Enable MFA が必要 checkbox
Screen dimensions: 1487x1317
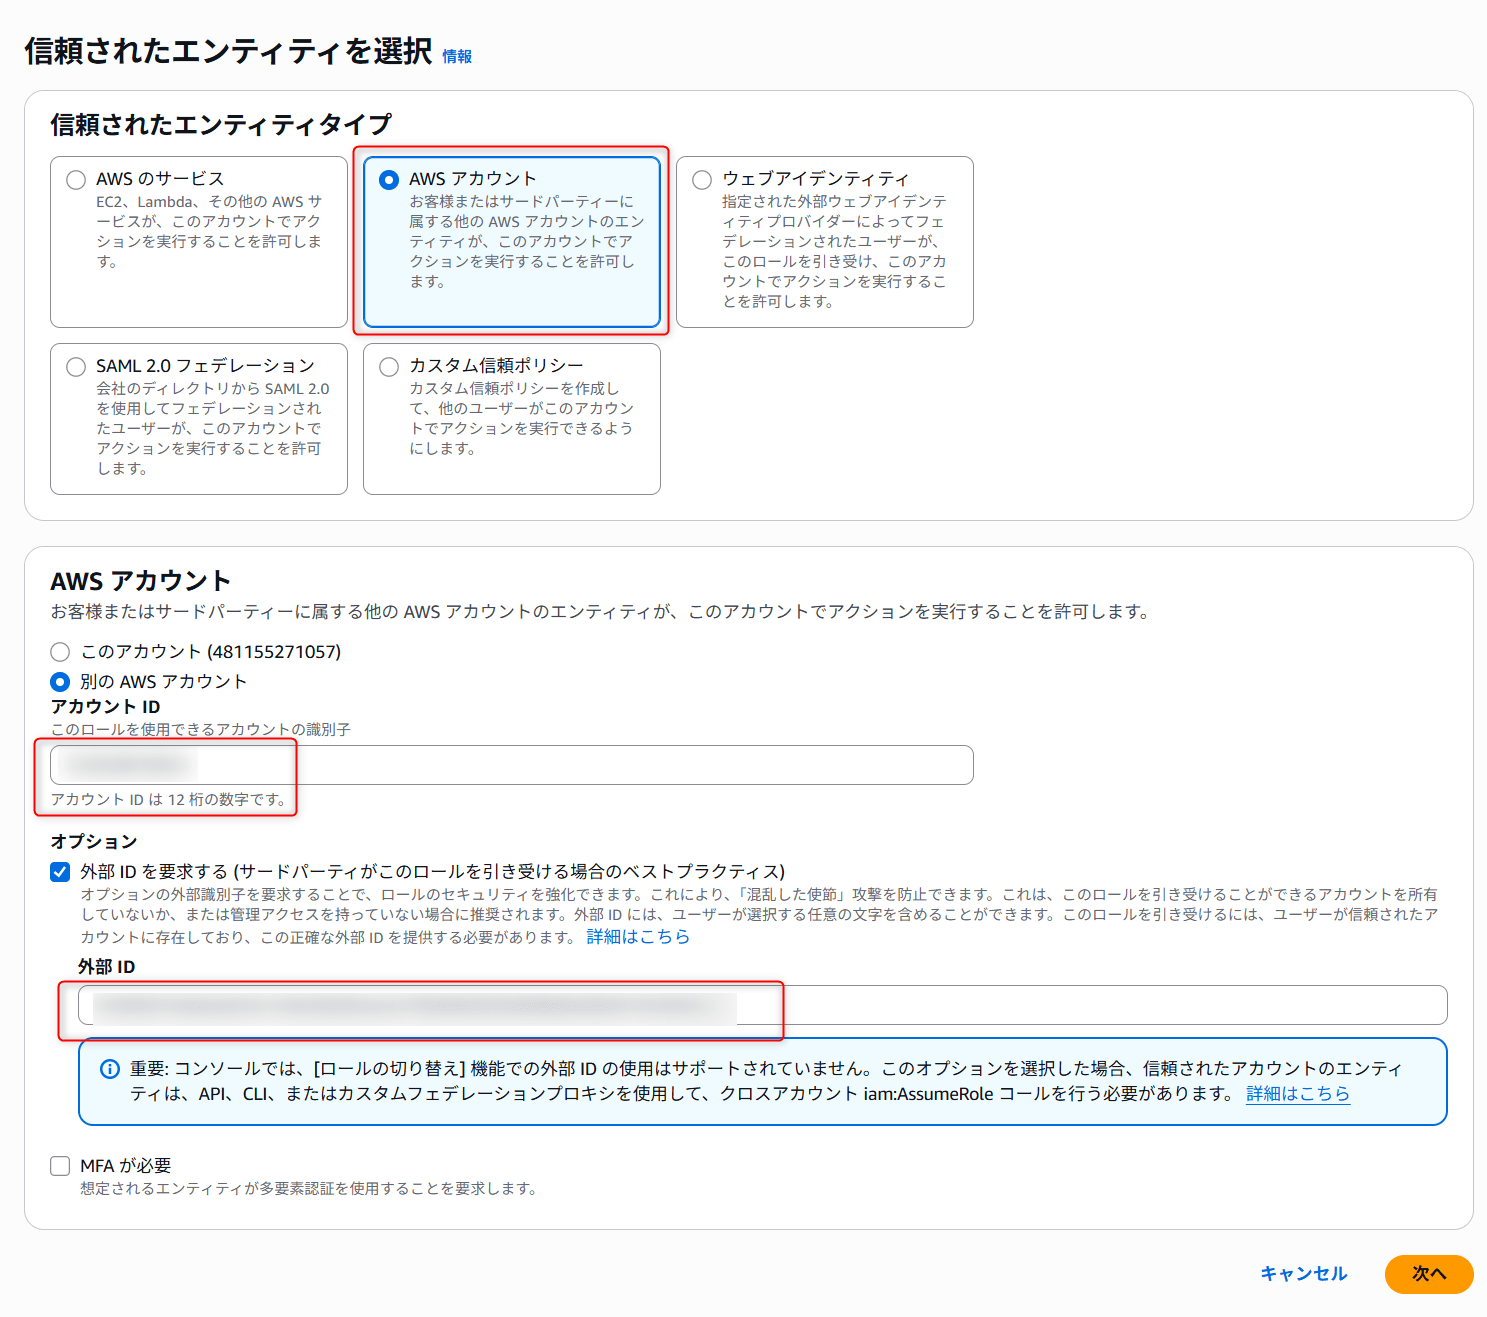[60, 1166]
